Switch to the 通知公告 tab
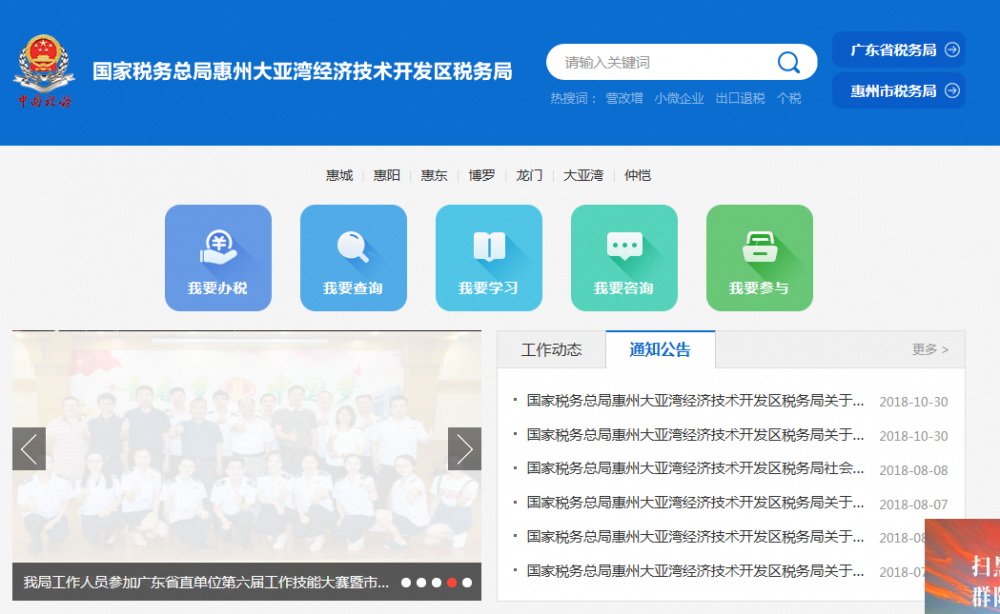This screenshot has height=614, width=1000. pos(660,350)
